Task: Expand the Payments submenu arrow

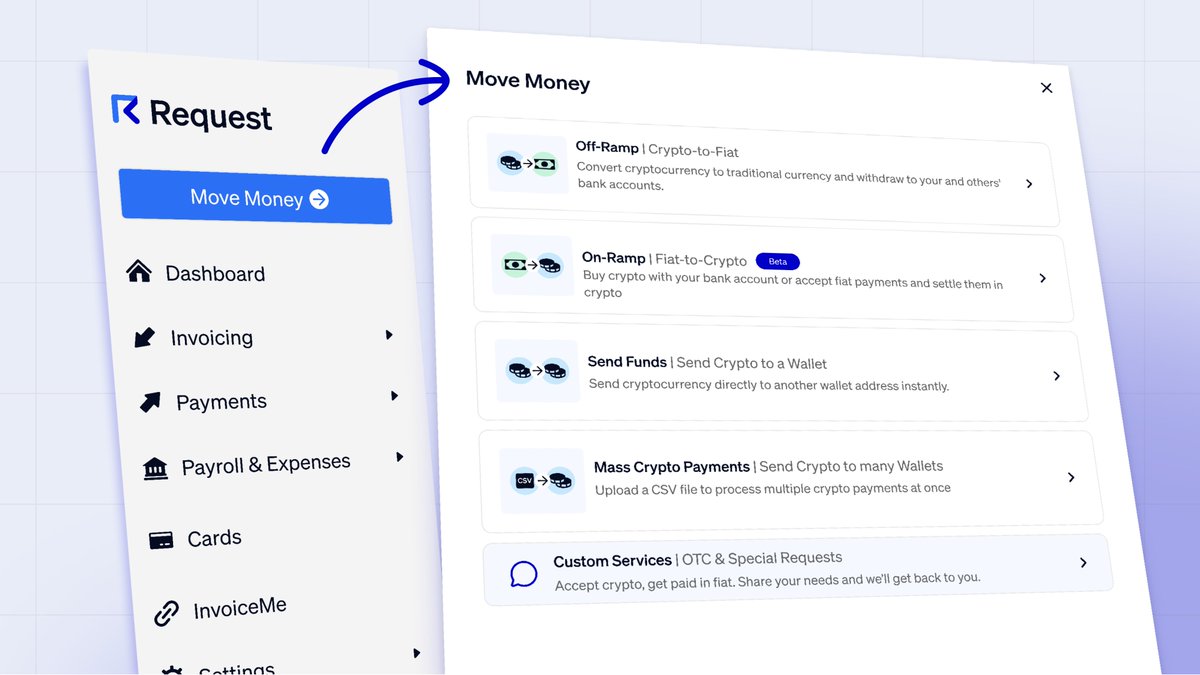Action: tap(395, 396)
